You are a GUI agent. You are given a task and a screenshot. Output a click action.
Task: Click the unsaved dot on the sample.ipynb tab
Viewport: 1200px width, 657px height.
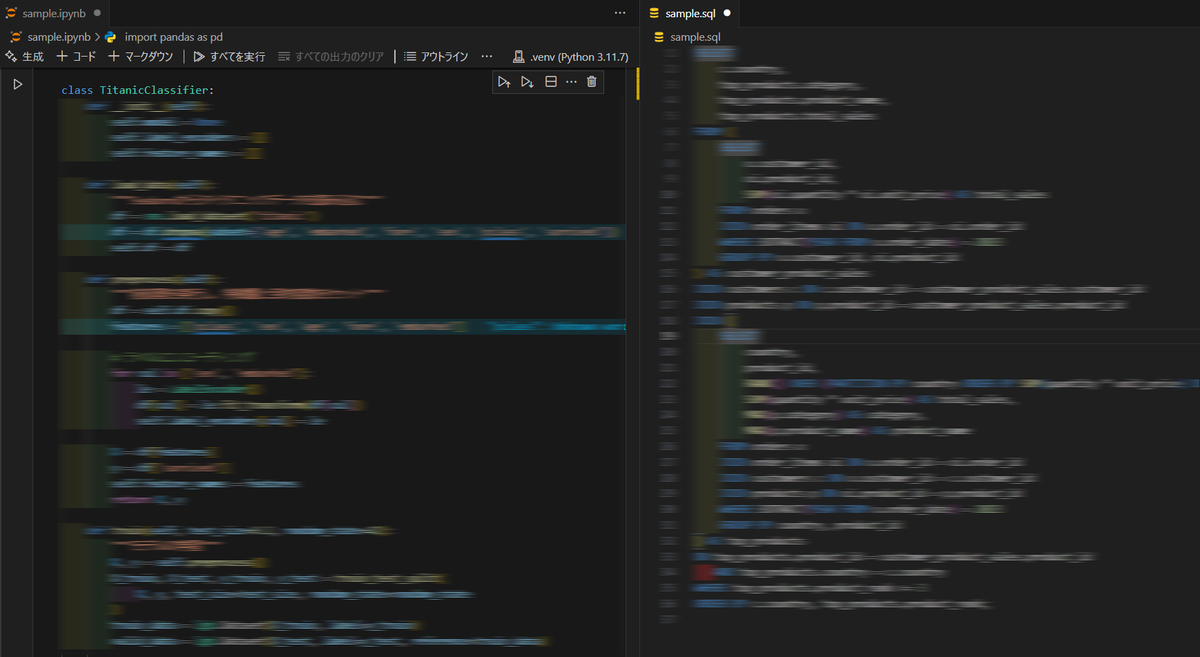tap(97, 14)
